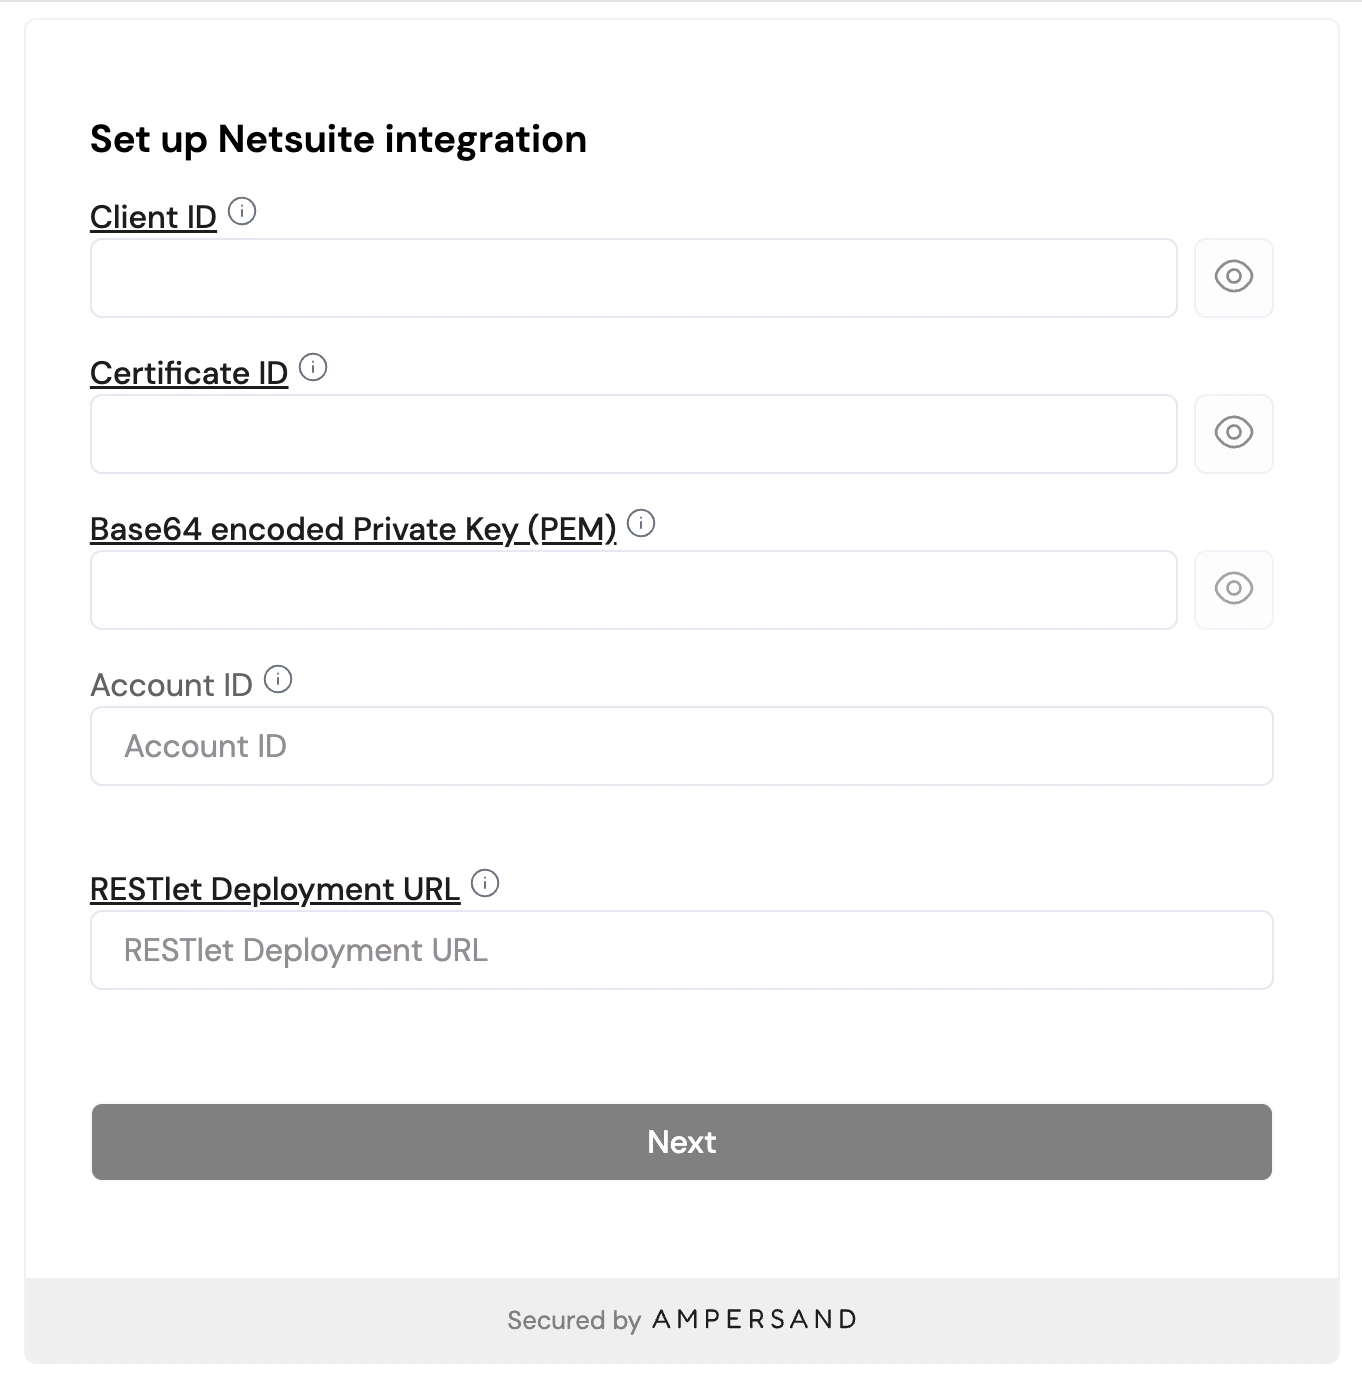This screenshot has width=1362, height=1390.
Task: Open the Base64 encoded Private Key link
Action: [x=353, y=529]
